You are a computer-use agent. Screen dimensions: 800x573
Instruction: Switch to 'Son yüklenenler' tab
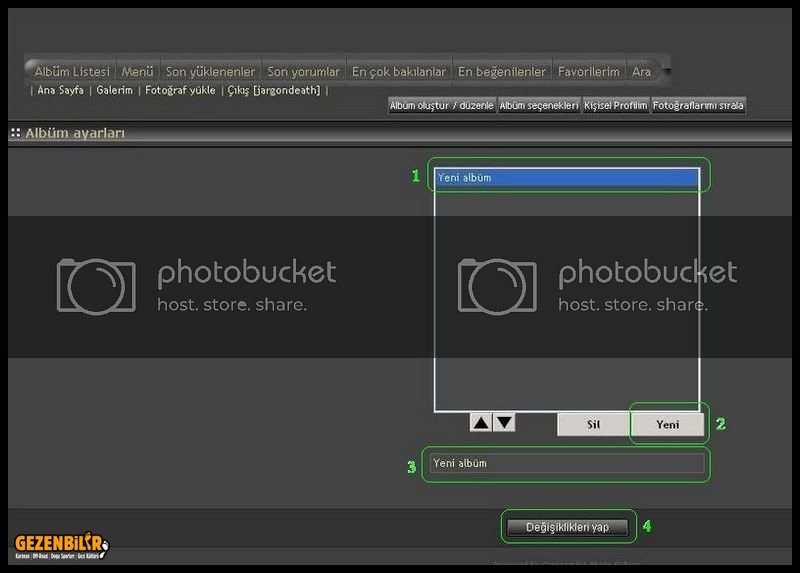pos(210,72)
